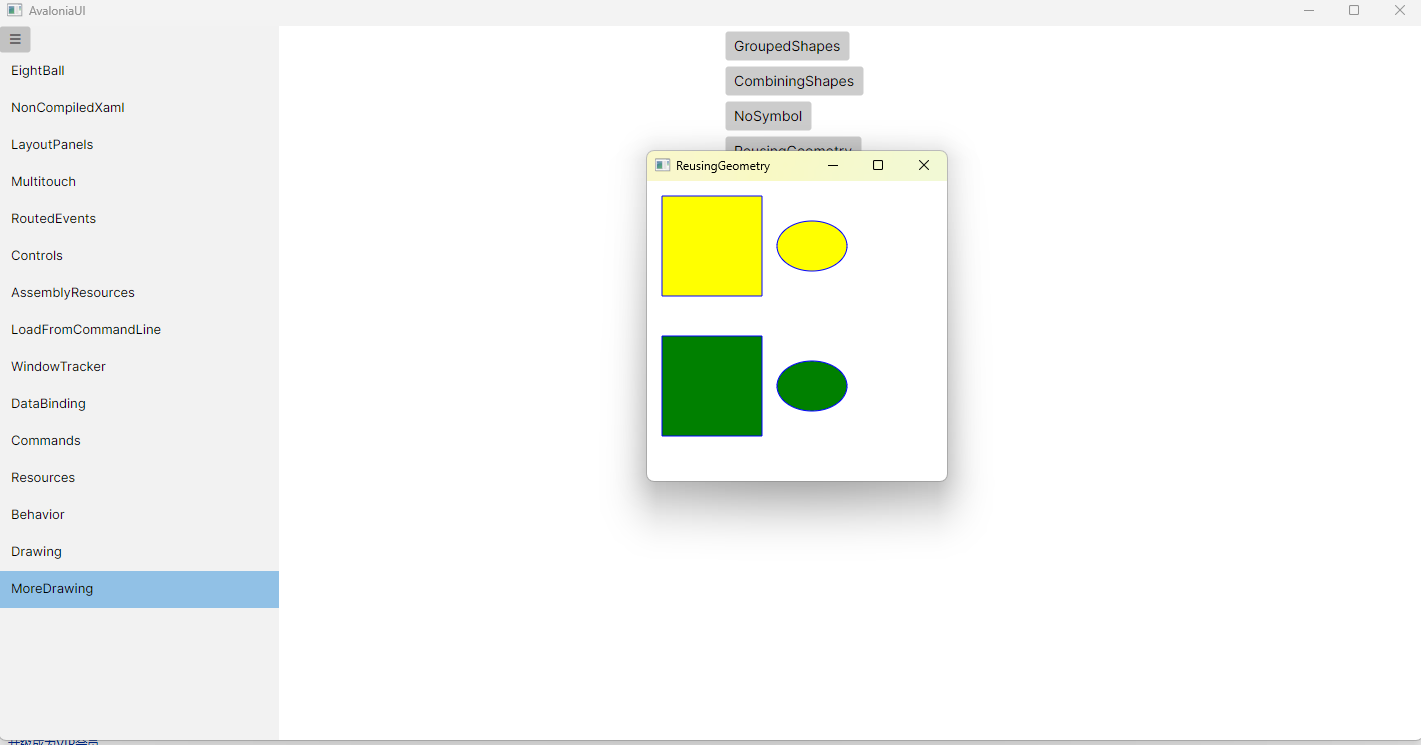
Task: Maximize the main AvaloniaUI window
Action: [1354, 10]
